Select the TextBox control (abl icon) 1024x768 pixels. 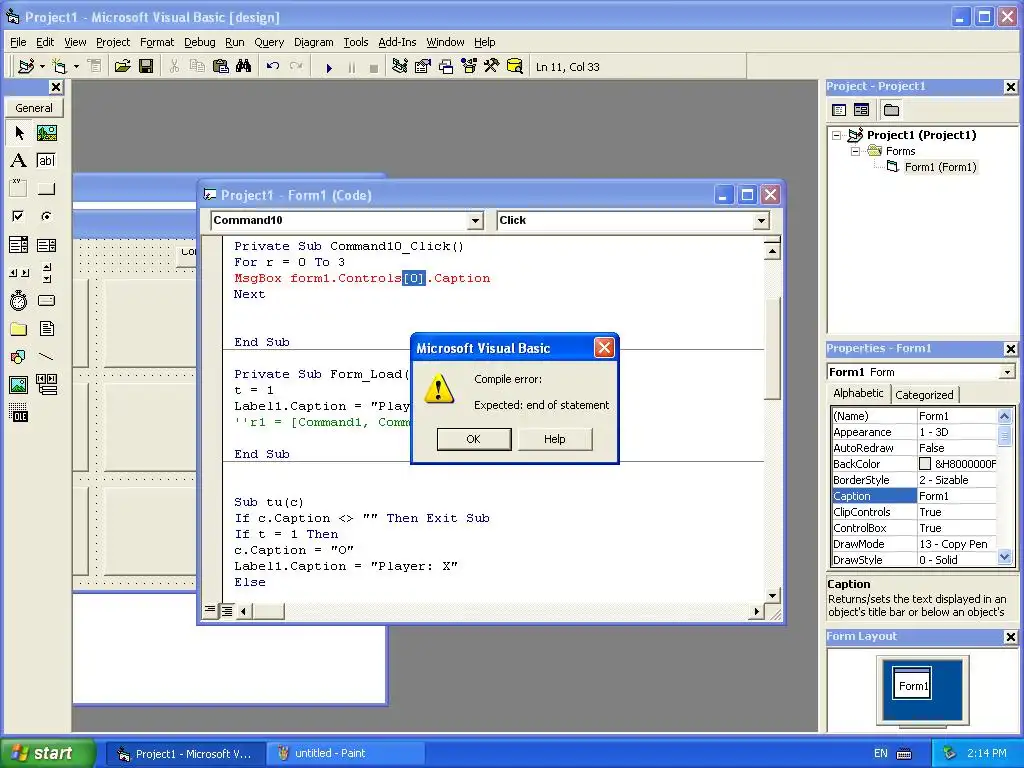pos(46,161)
